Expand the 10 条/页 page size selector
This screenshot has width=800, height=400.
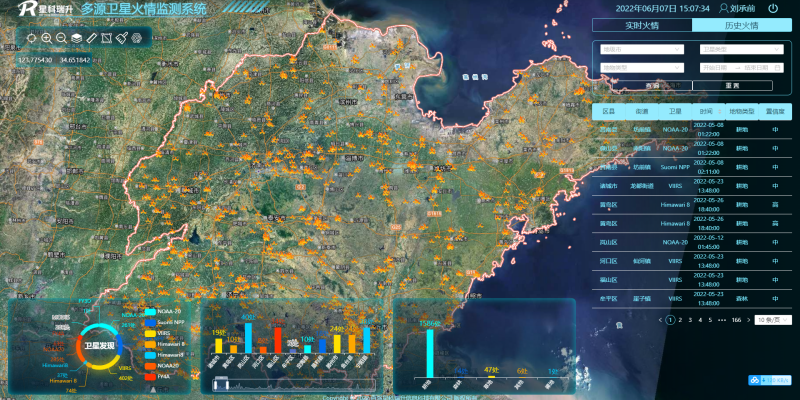coord(772,320)
